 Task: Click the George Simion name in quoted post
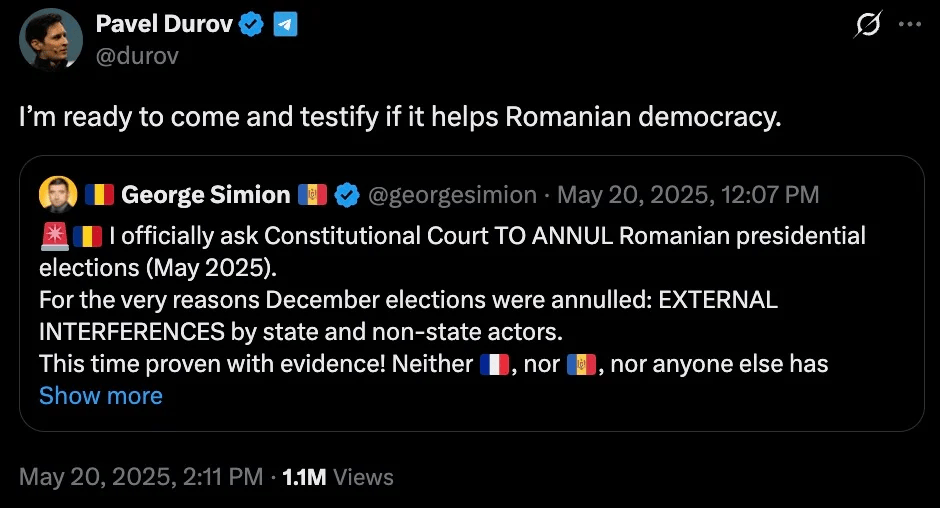click(205, 194)
